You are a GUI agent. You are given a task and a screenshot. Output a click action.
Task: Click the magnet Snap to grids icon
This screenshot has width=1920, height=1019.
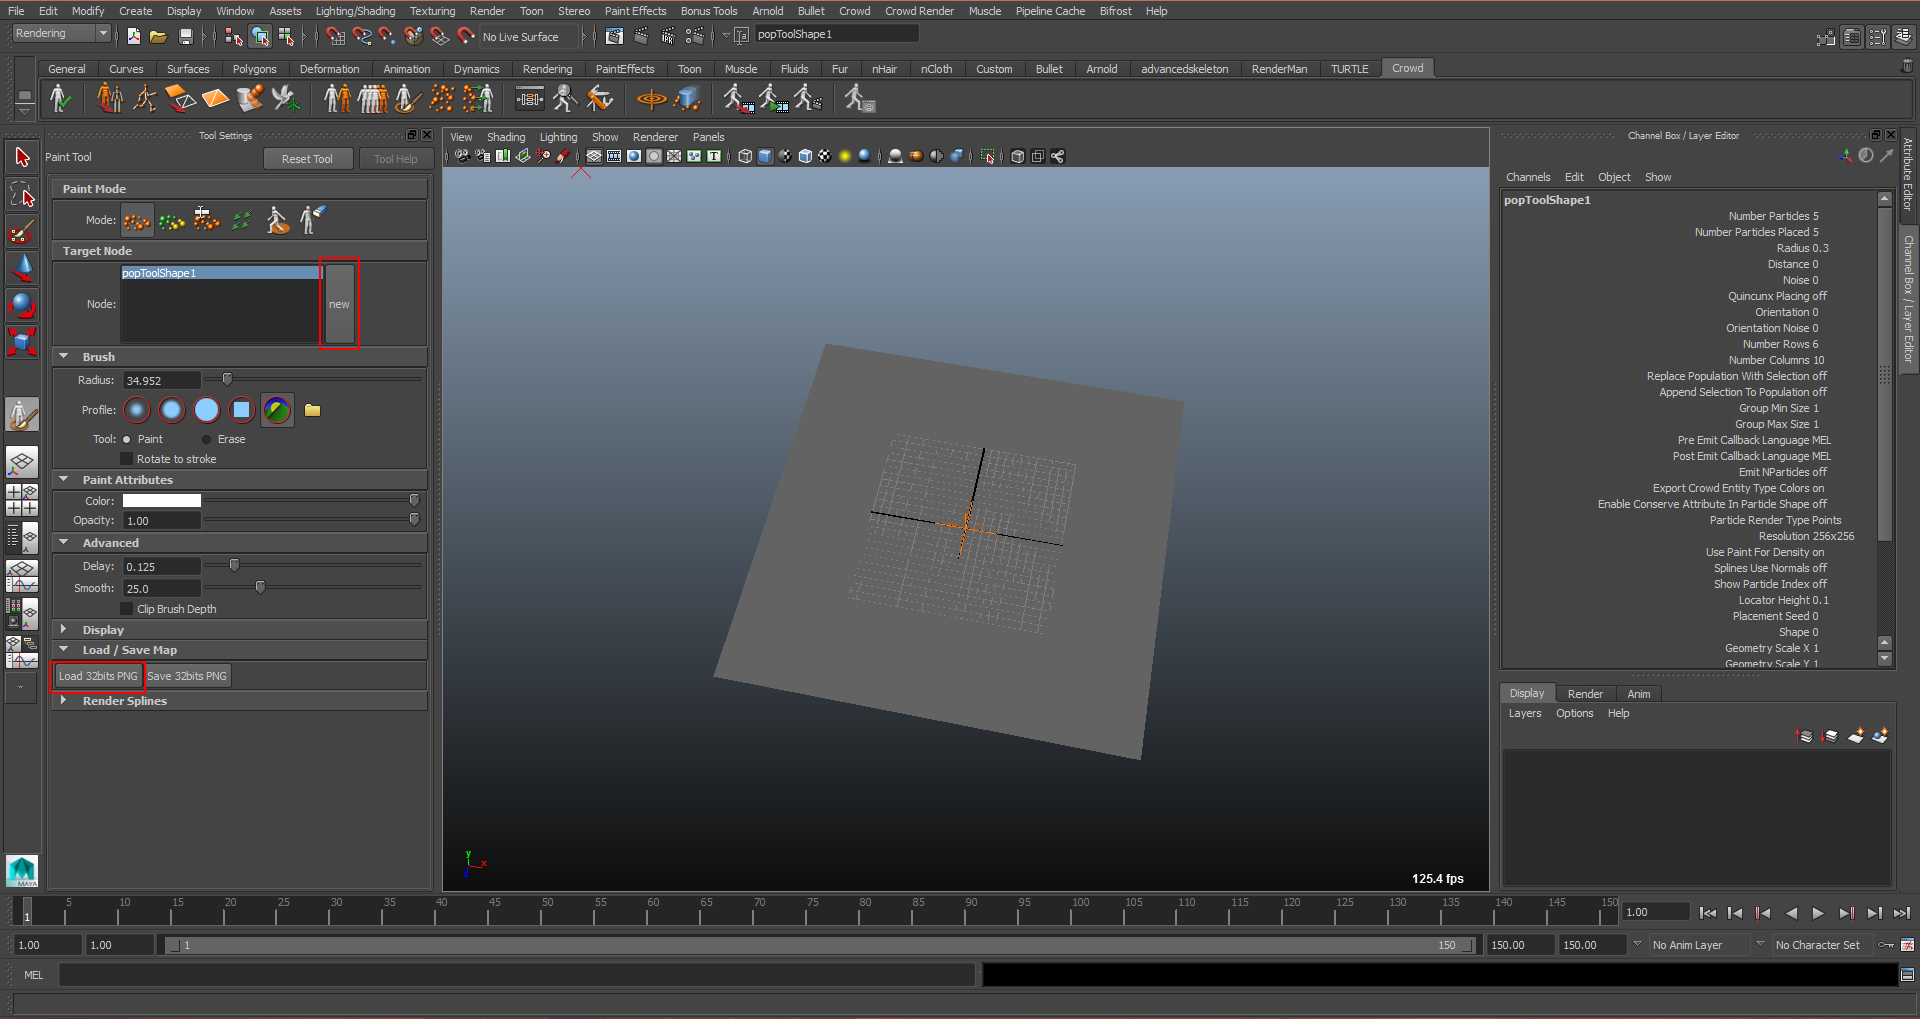336,37
